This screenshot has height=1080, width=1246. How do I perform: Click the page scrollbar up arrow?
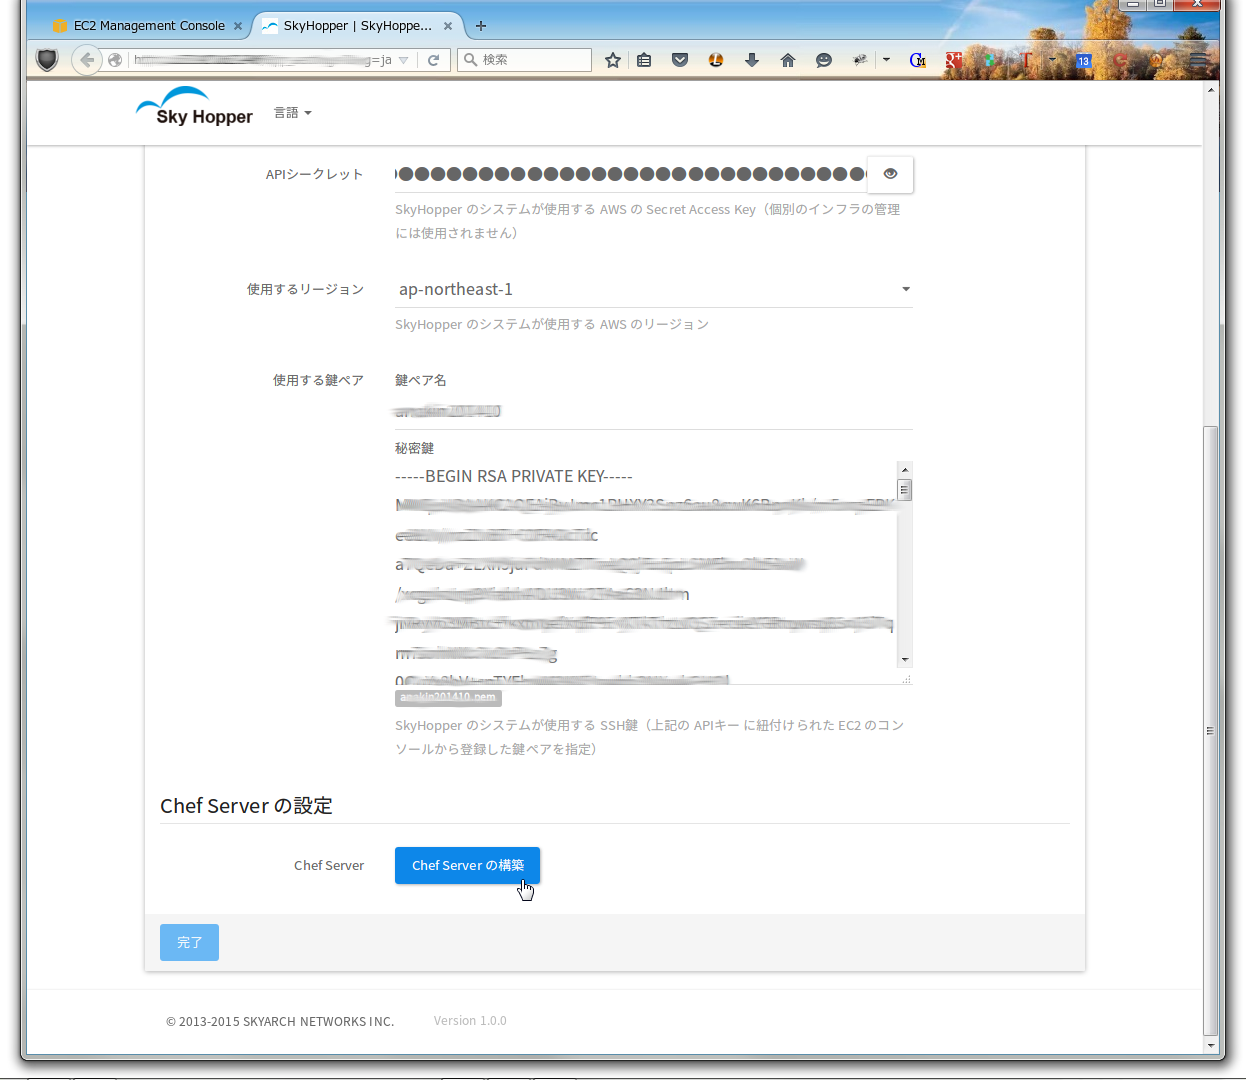click(1211, 90)
